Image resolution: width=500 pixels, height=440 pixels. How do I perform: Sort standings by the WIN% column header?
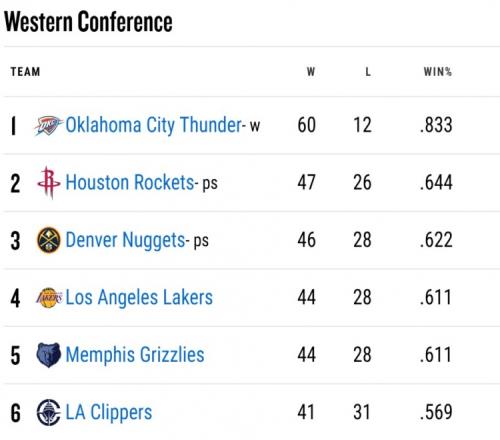pyautogui.click(x=438, y=72)
